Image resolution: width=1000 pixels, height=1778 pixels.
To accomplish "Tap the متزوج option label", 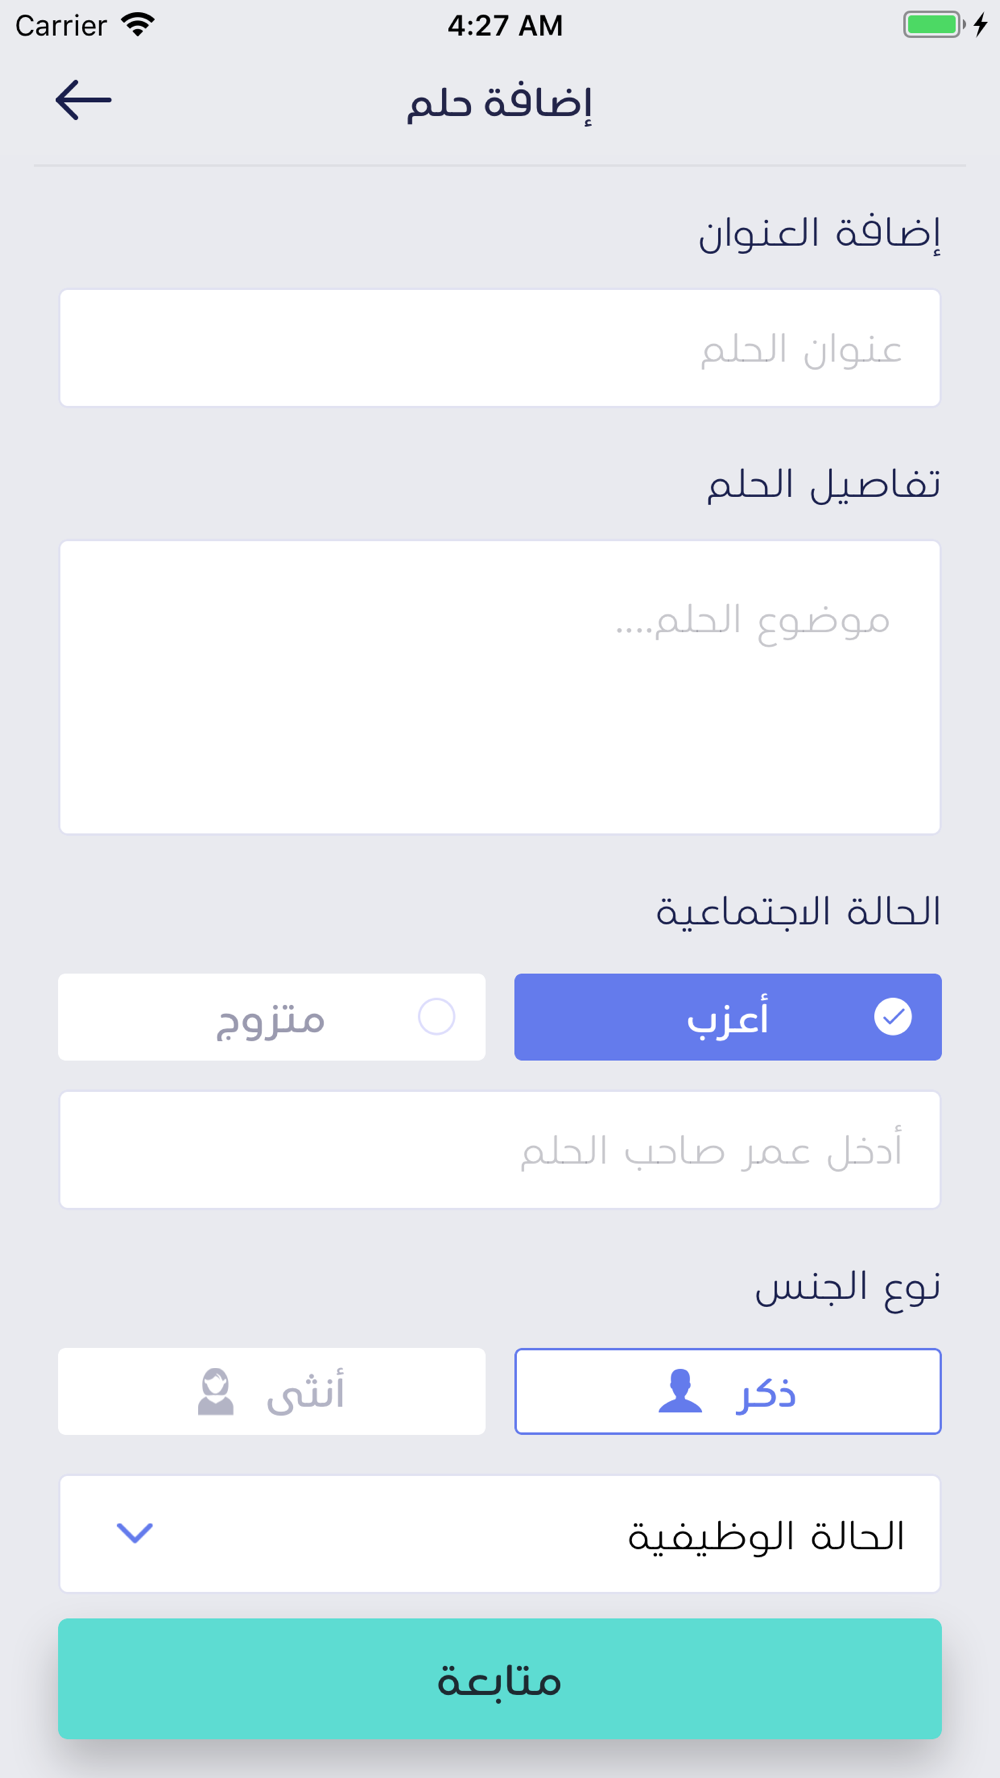I will 271,1019.
